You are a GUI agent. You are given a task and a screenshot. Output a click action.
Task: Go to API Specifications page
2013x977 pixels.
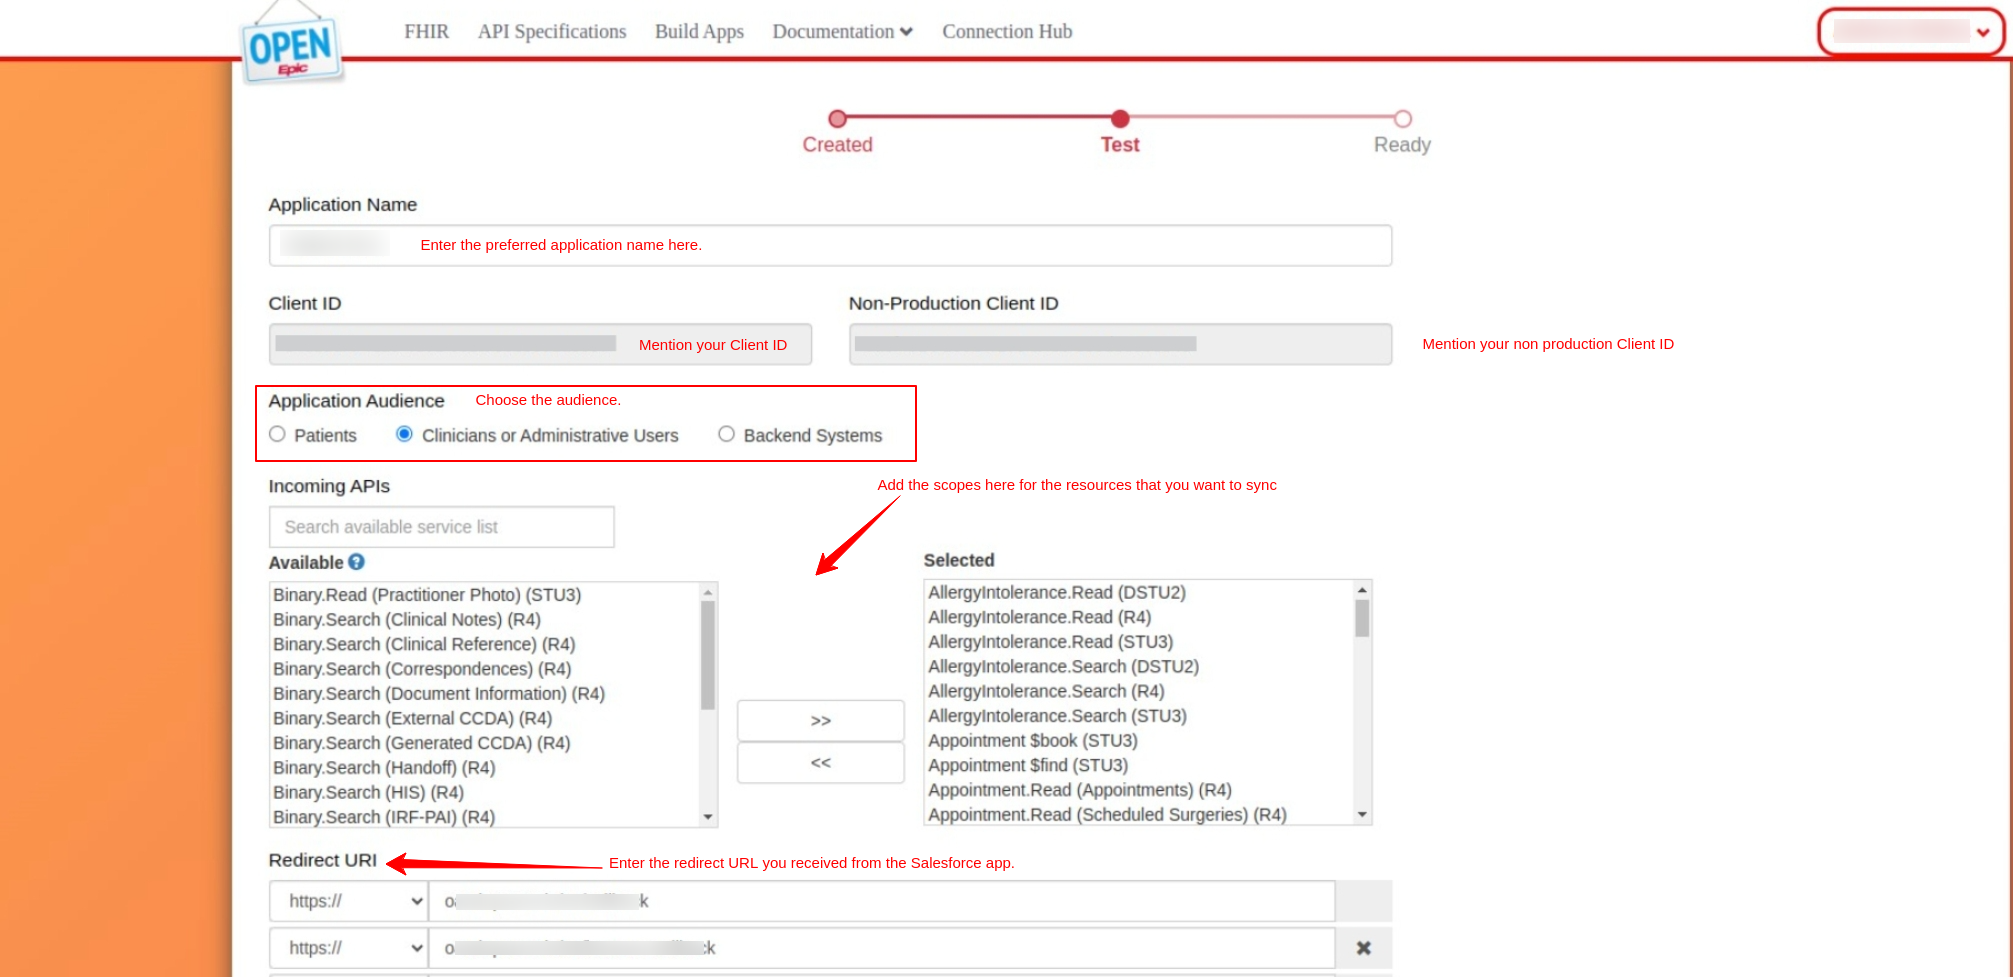[552, 32]
